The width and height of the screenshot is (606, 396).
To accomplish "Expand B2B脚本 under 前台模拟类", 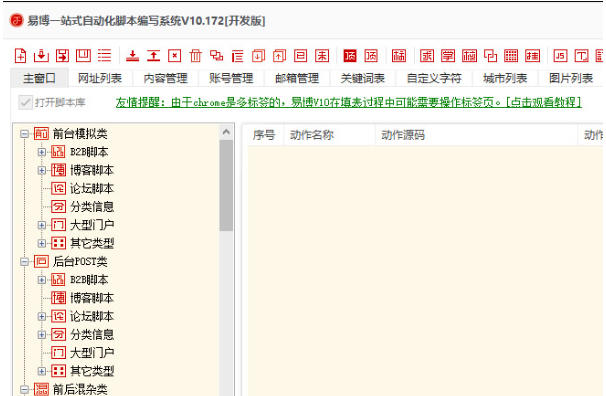I will (42, 152).
